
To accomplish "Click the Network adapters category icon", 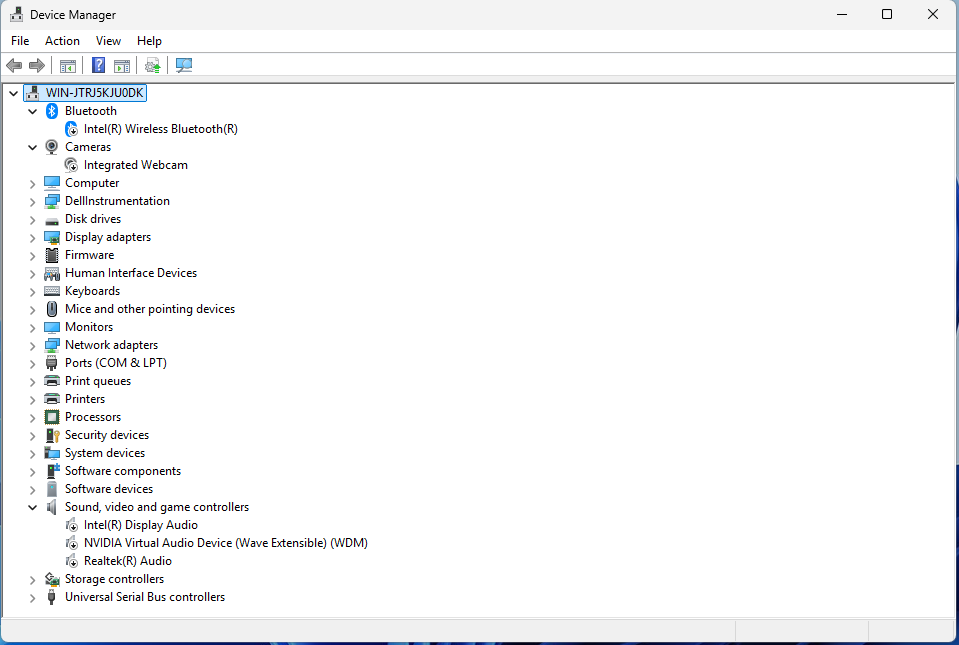I will pos(52,345).
